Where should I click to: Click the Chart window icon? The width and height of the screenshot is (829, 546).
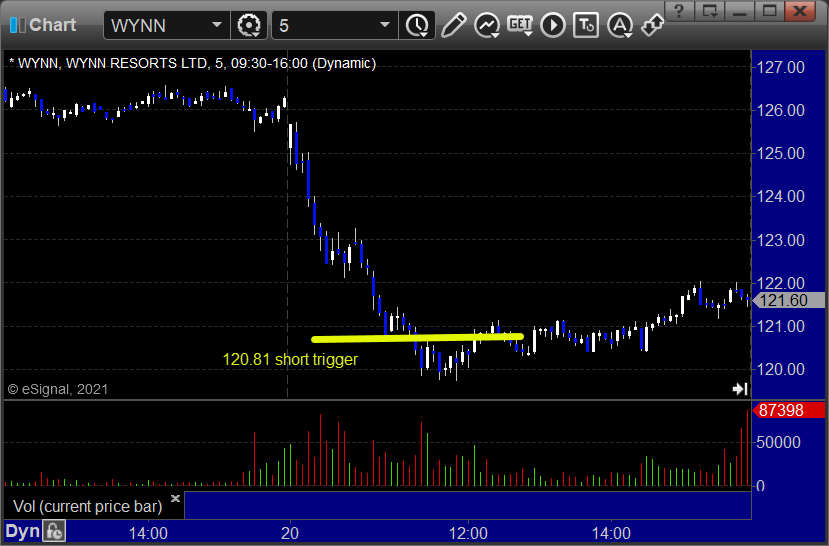[x=17, y=25]
